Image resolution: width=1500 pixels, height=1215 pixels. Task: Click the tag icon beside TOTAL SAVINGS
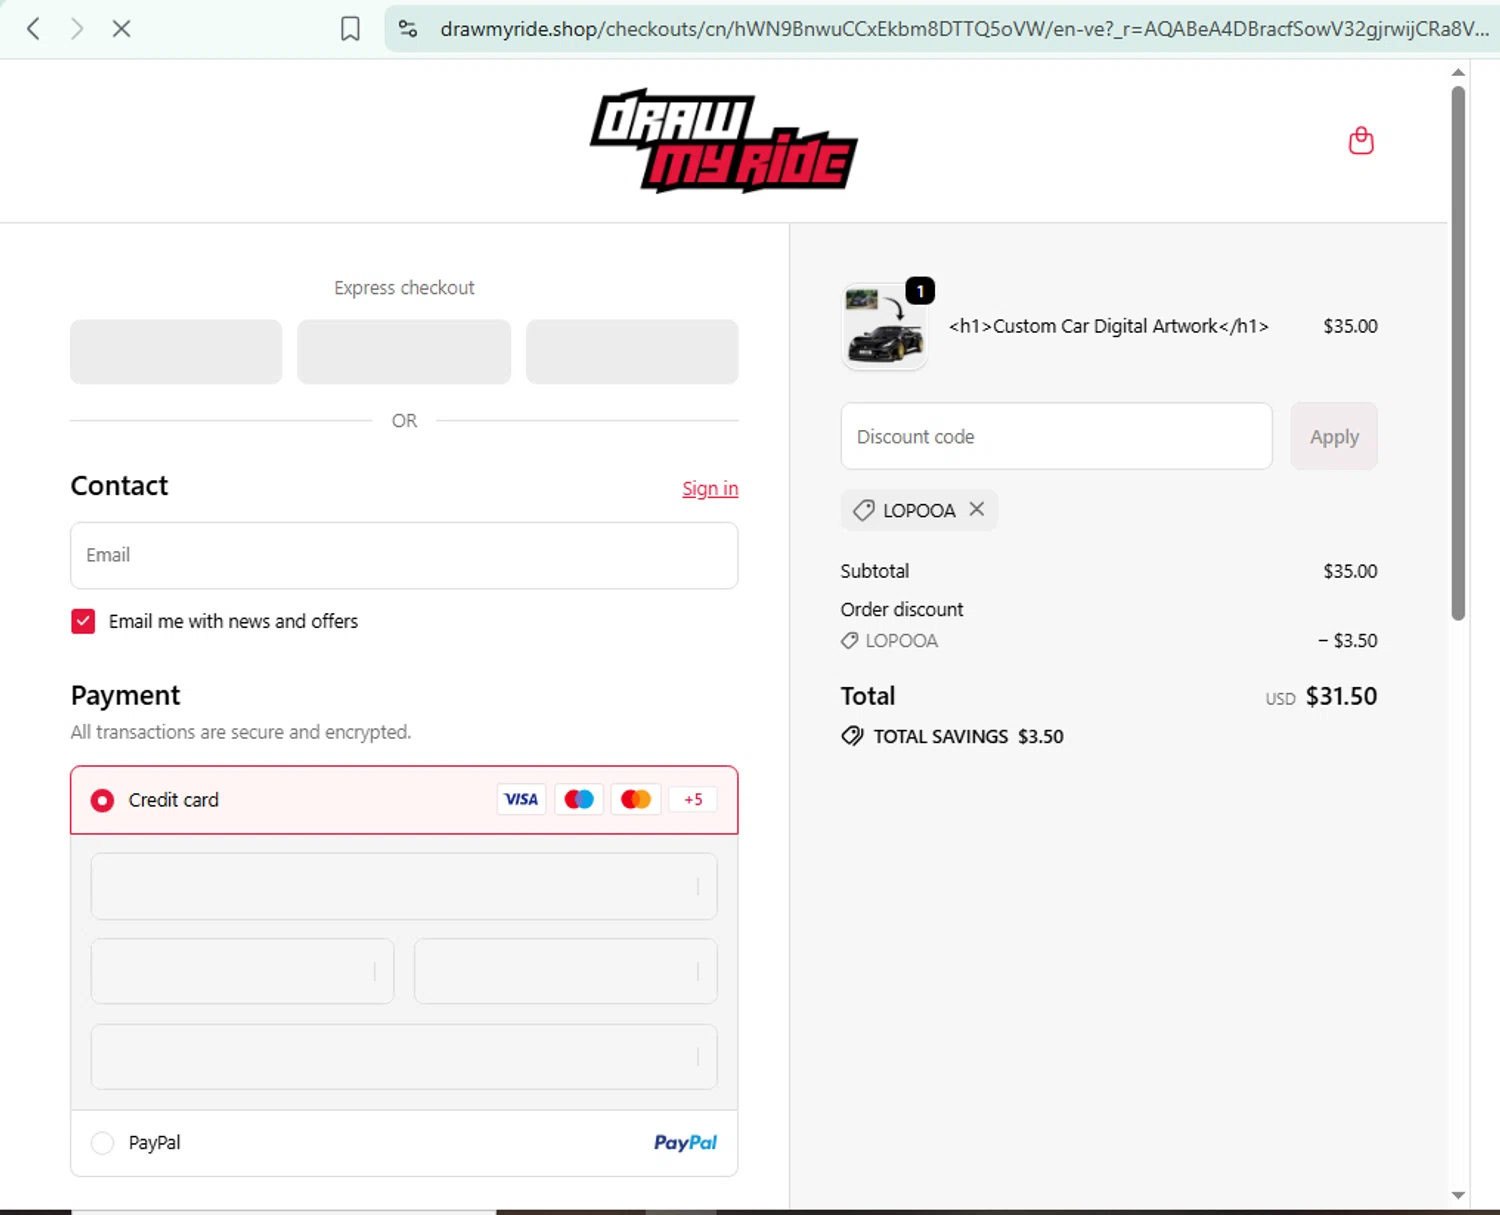[852, 736]
